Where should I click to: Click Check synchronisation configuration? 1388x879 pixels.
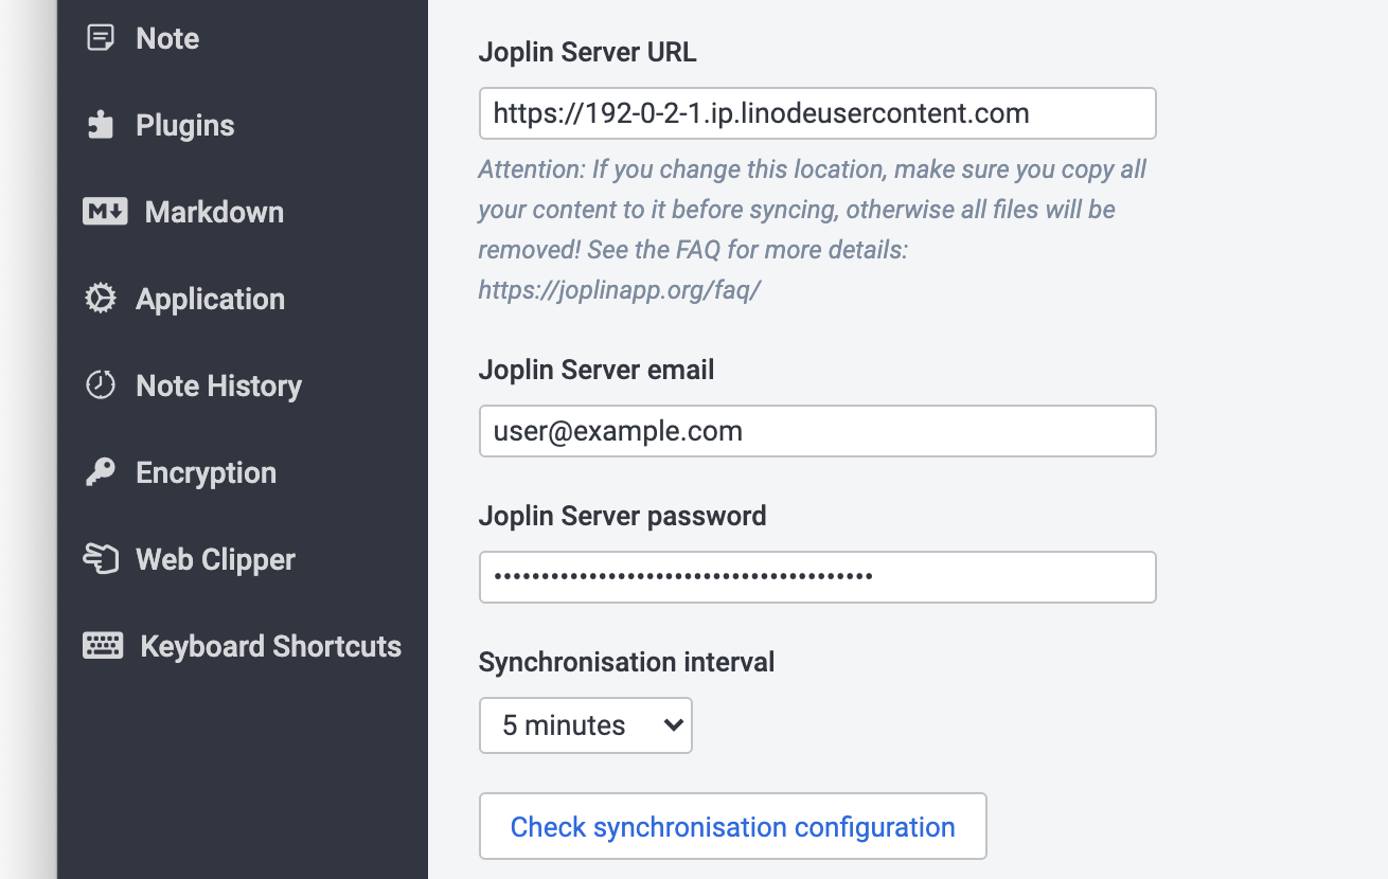732,826
